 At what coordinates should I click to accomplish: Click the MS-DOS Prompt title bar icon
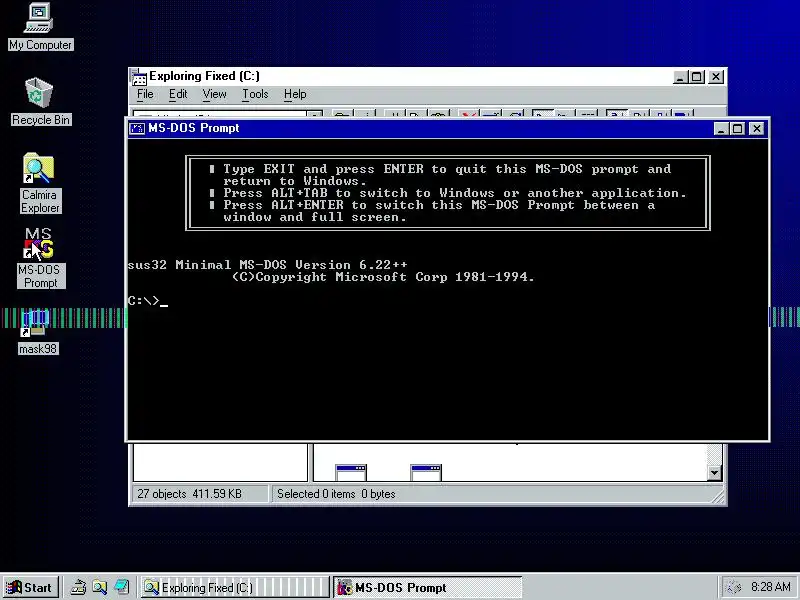coord(137,128)
